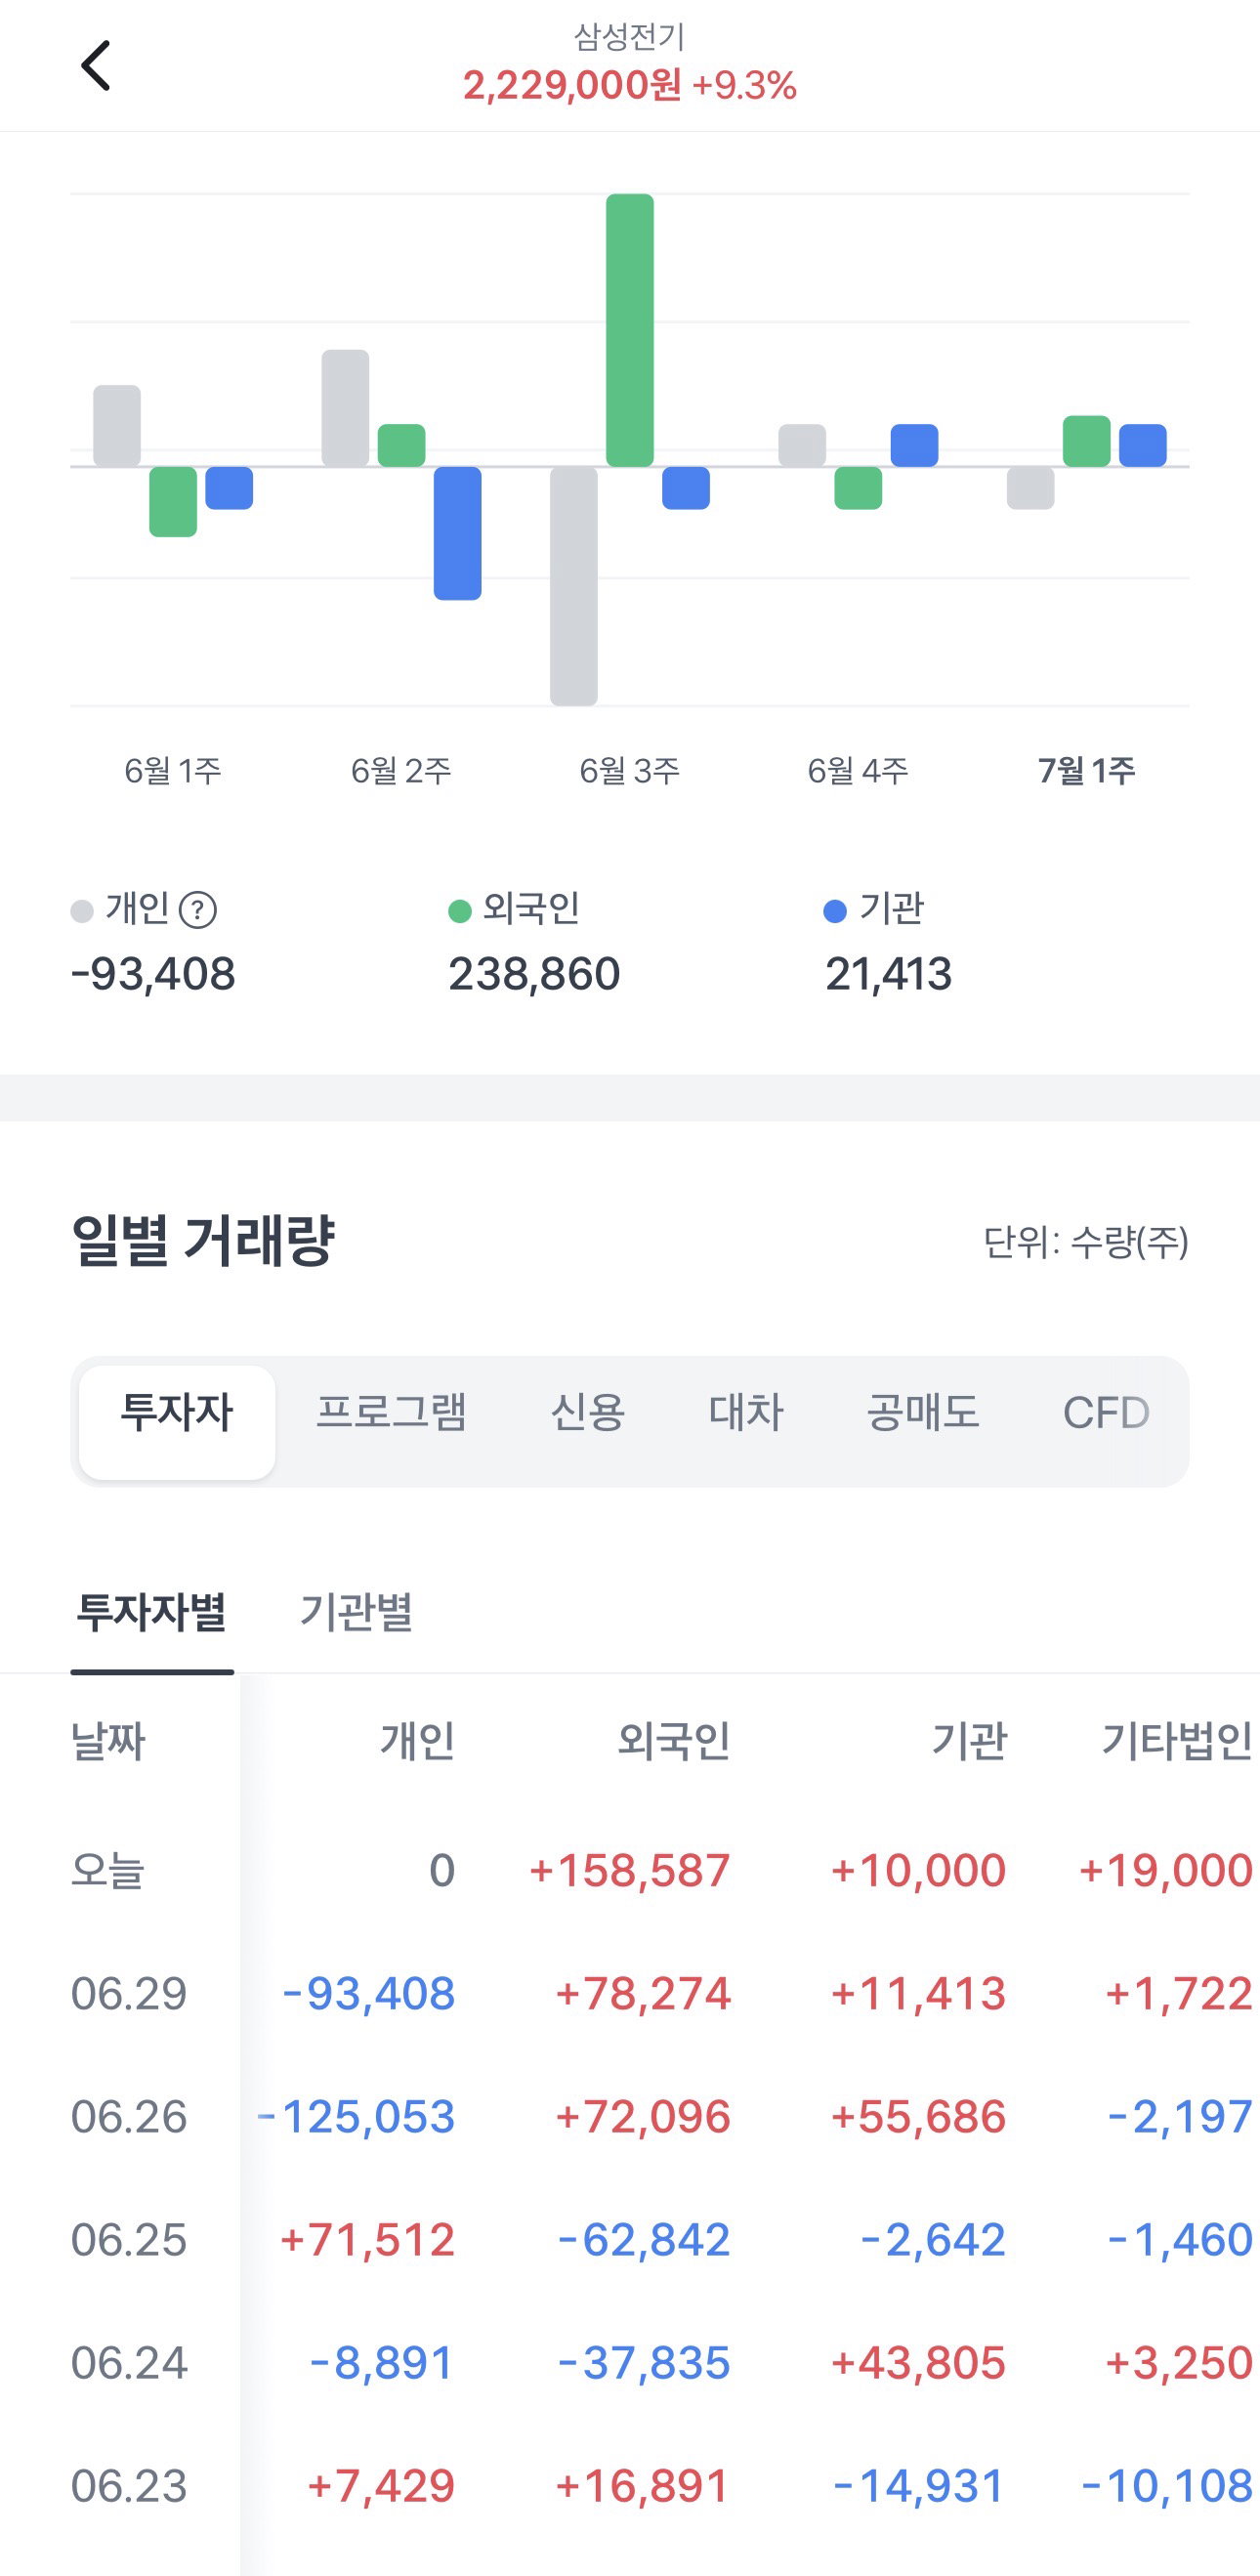Select the 투자자별 sub-tab
The image size is (1260, 2576).
(x=152, y=1612)
